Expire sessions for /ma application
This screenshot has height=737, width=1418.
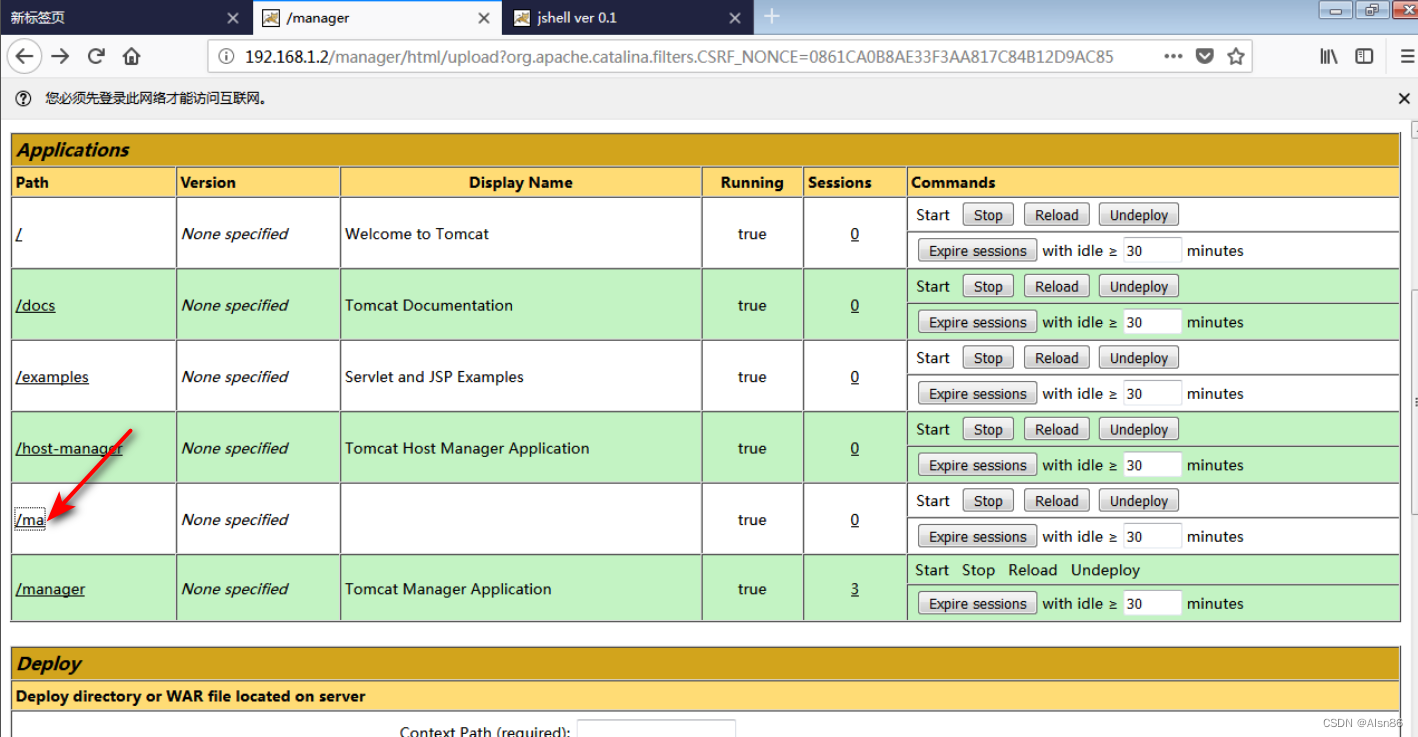coord(977,537)
